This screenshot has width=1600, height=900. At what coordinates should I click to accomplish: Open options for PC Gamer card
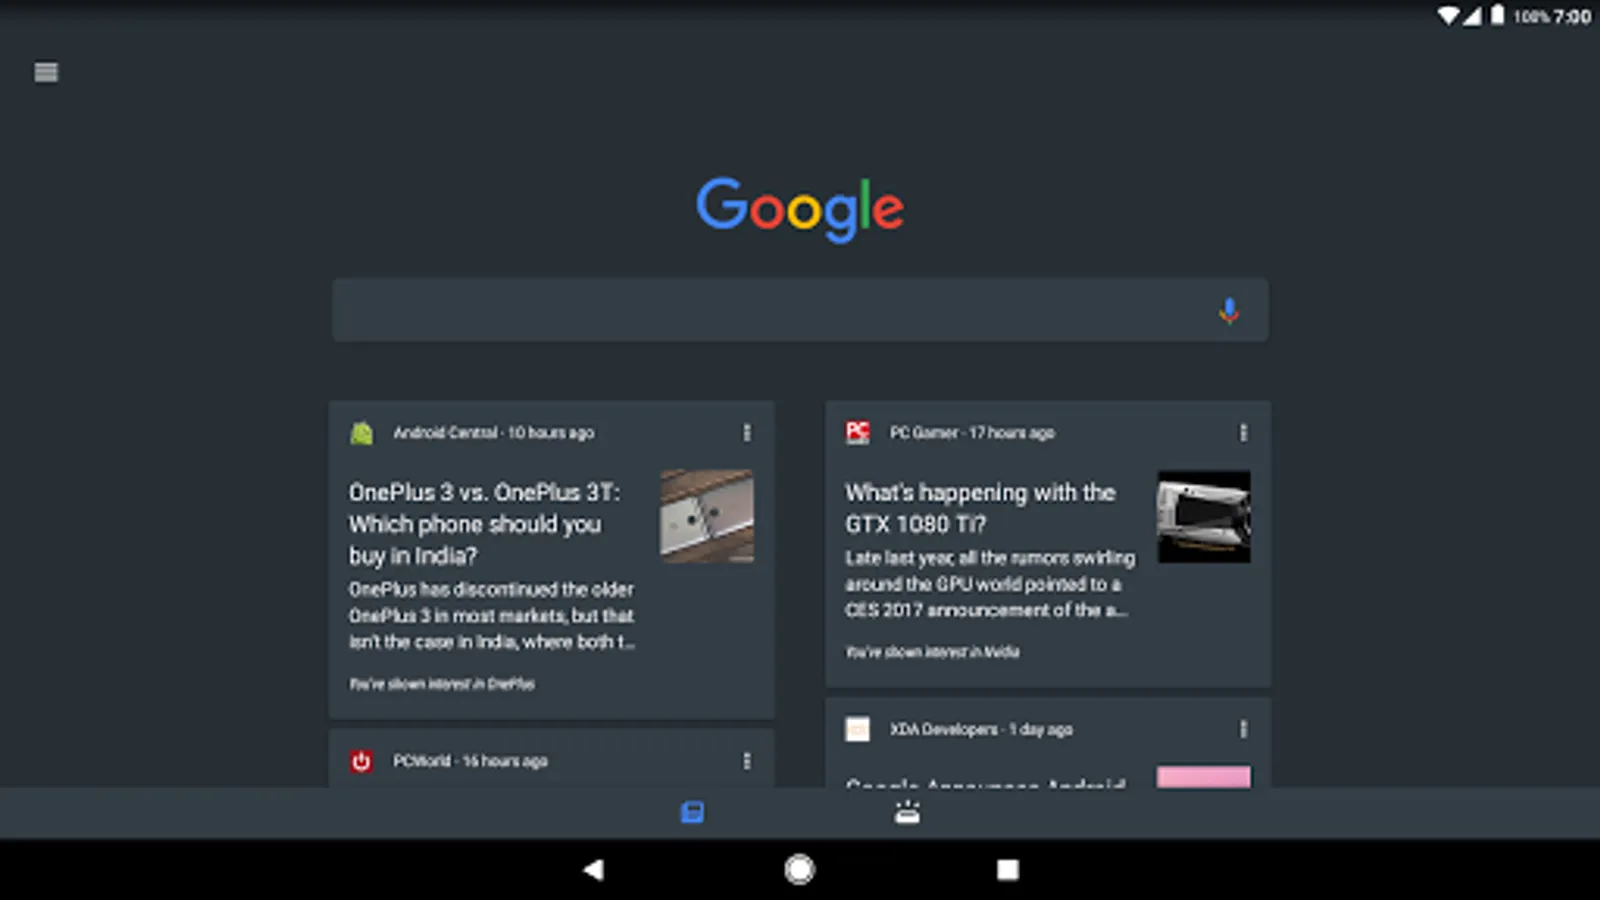1243,433
